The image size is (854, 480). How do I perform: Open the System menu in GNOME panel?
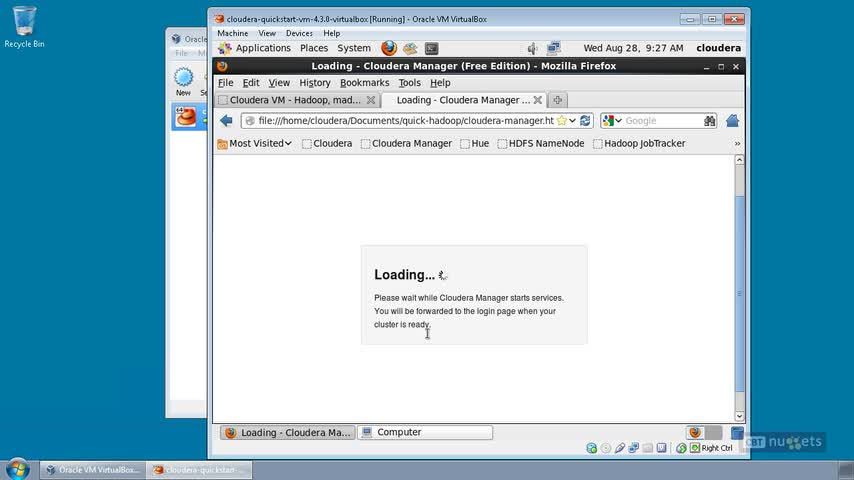pyautogui.click(x=353, y=48)
